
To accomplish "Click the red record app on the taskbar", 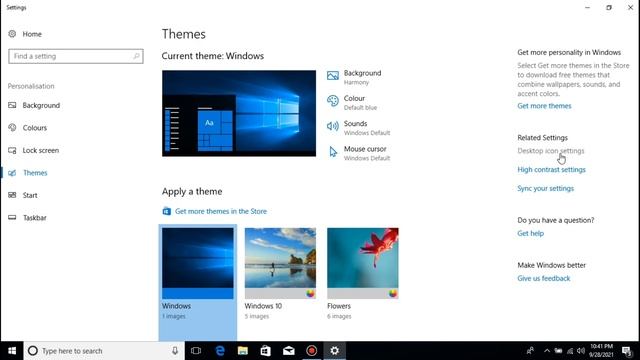I will click(311, 351).
